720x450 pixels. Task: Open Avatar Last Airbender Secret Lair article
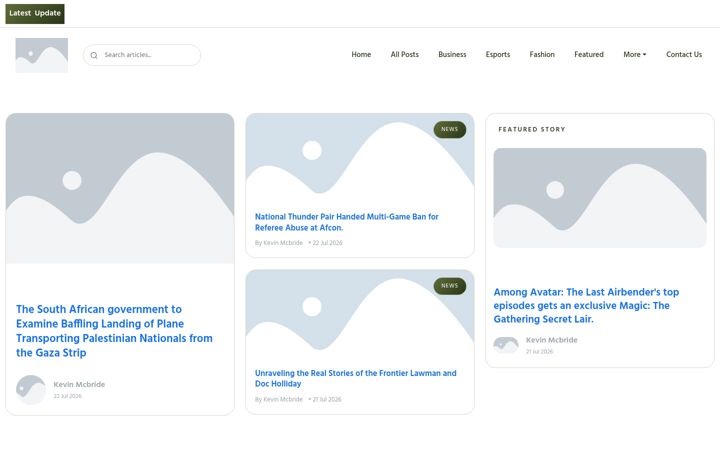click(x=586, y=305)
